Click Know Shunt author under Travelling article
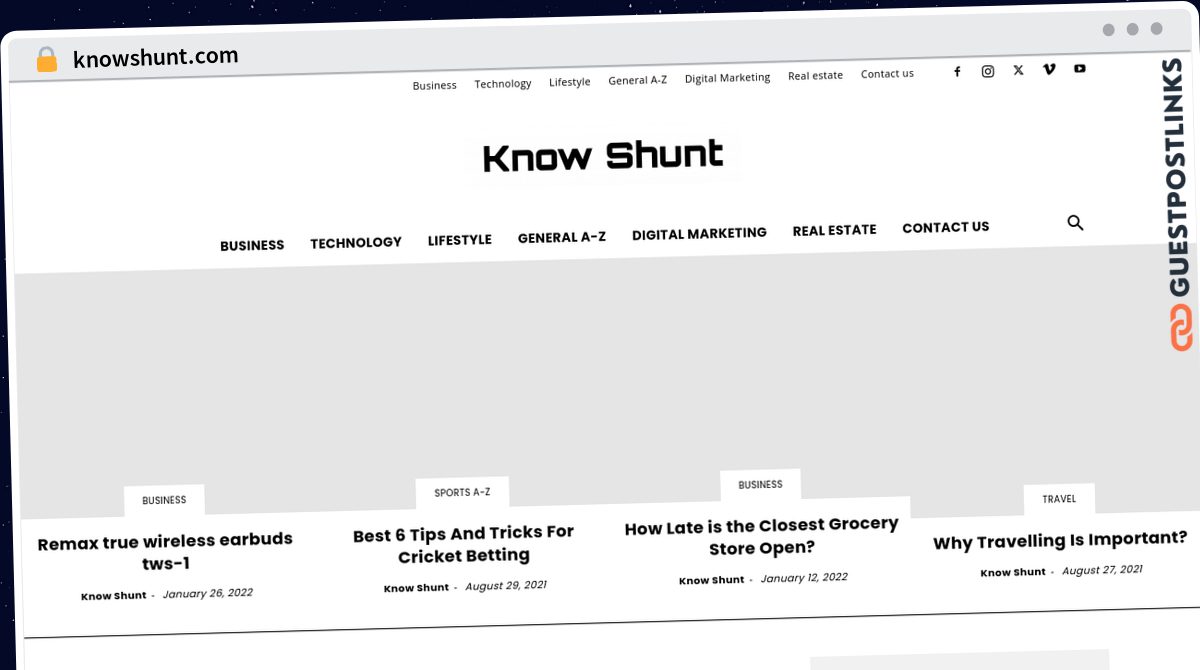1200x670 pixels. coord(1013,573)
